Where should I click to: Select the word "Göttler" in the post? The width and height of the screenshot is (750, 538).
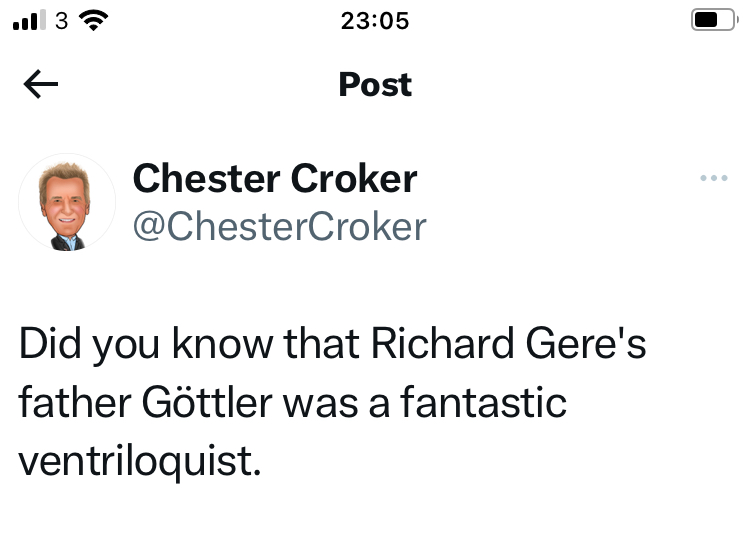pyautogui.click(x=214, y=404)
